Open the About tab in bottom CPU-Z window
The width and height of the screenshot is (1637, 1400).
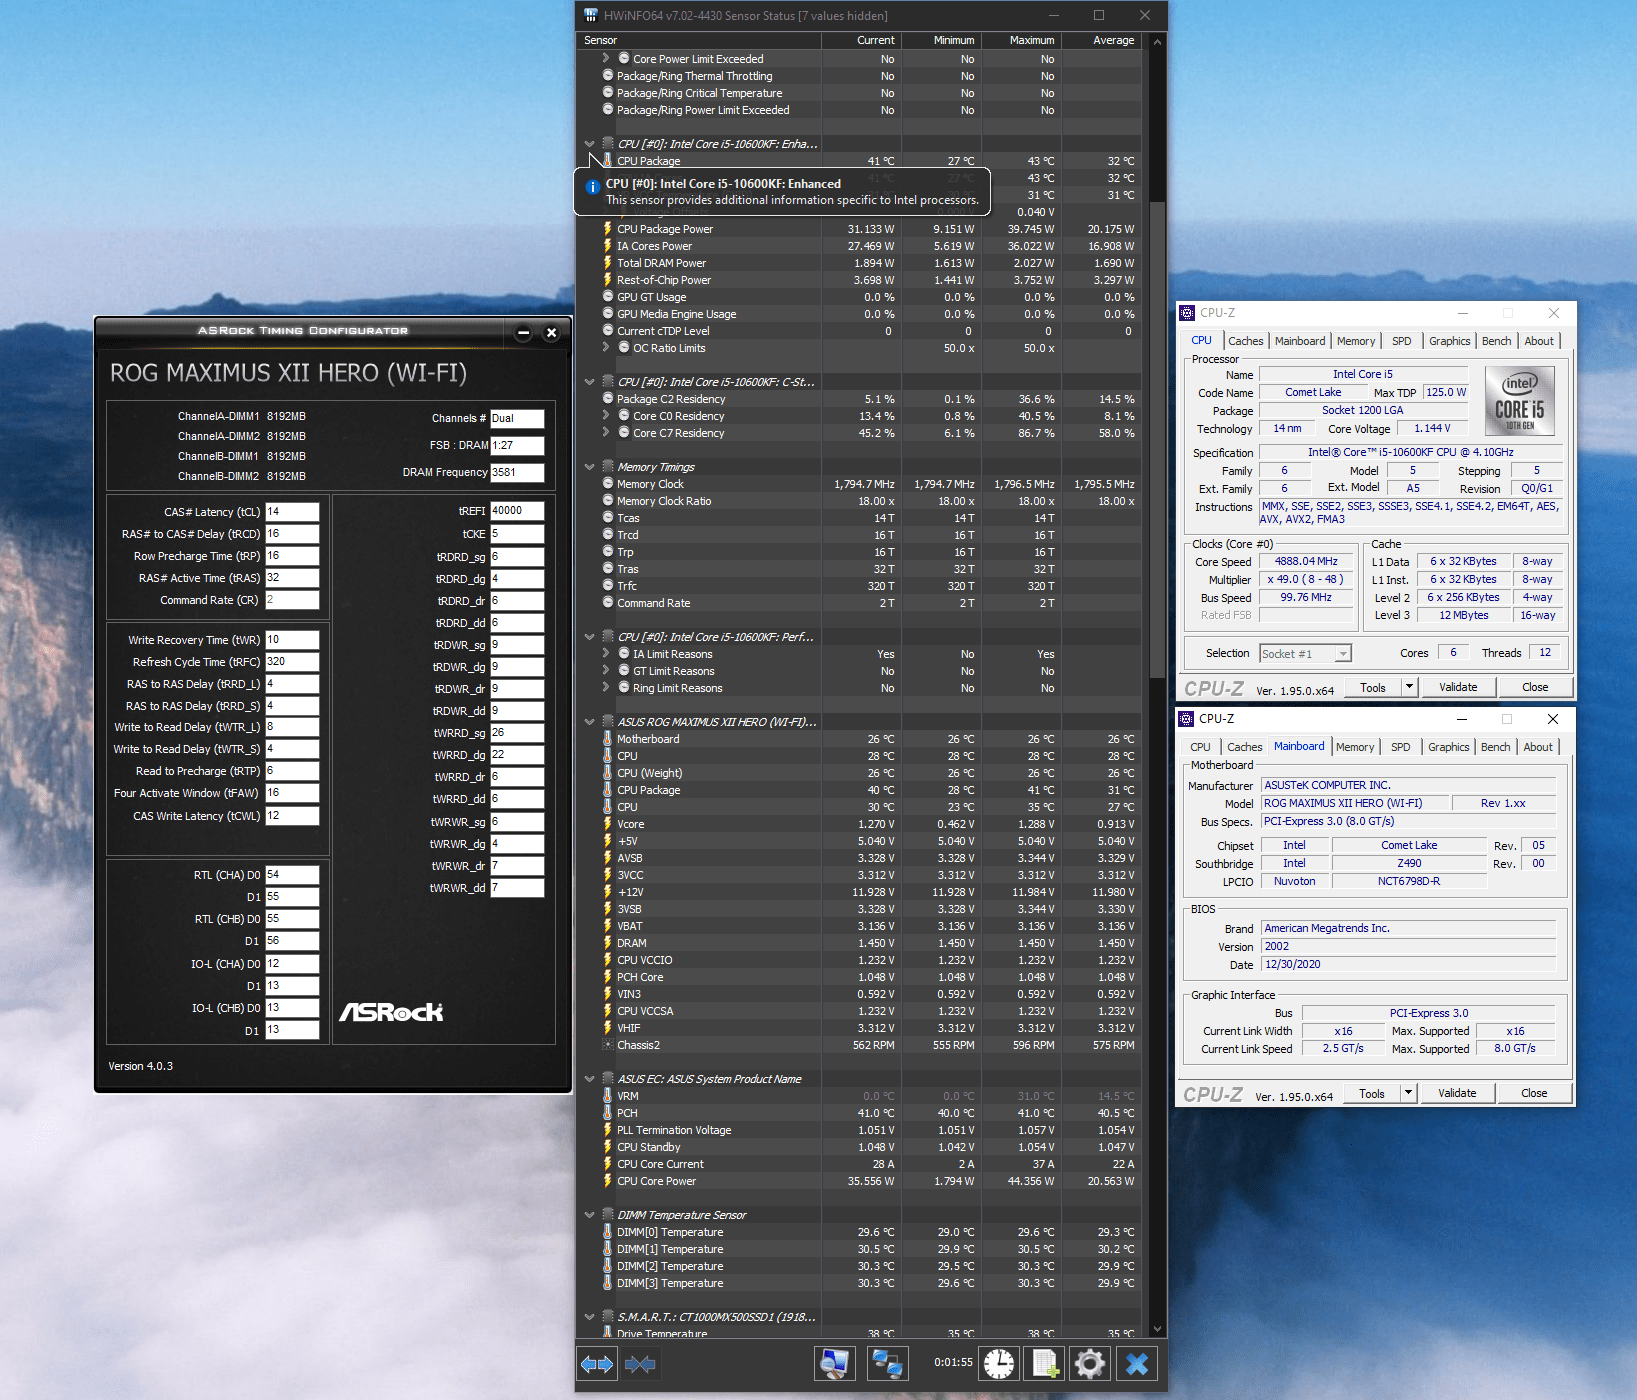coord(1537,747)
